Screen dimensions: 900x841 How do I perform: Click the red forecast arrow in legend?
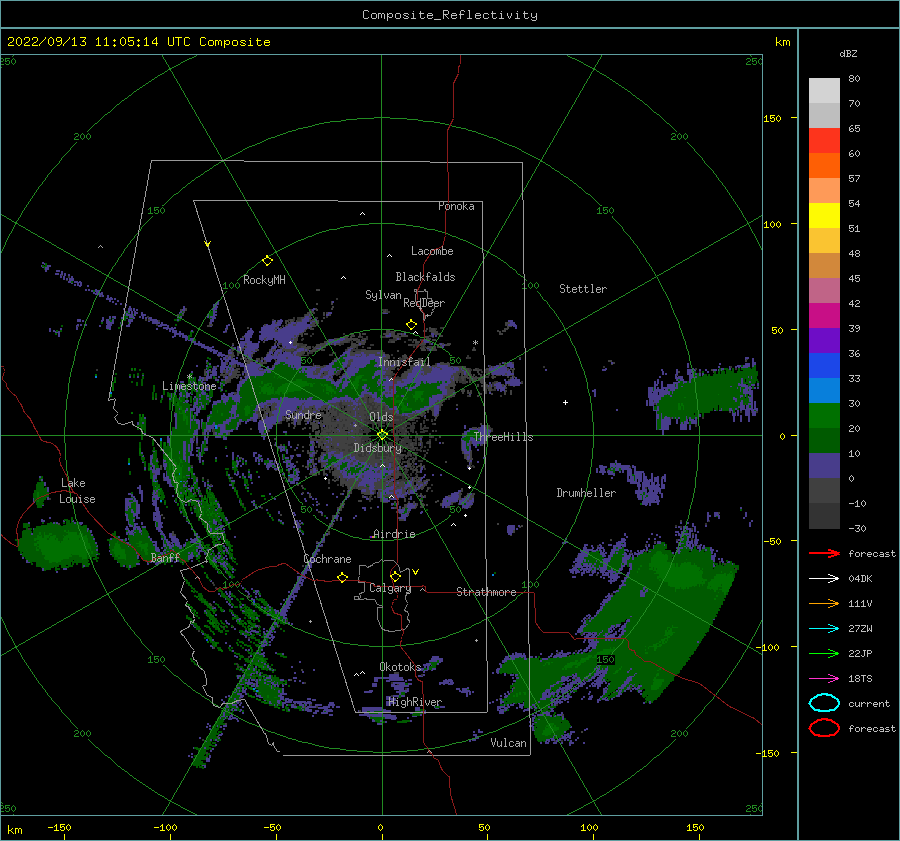point(824,553)
